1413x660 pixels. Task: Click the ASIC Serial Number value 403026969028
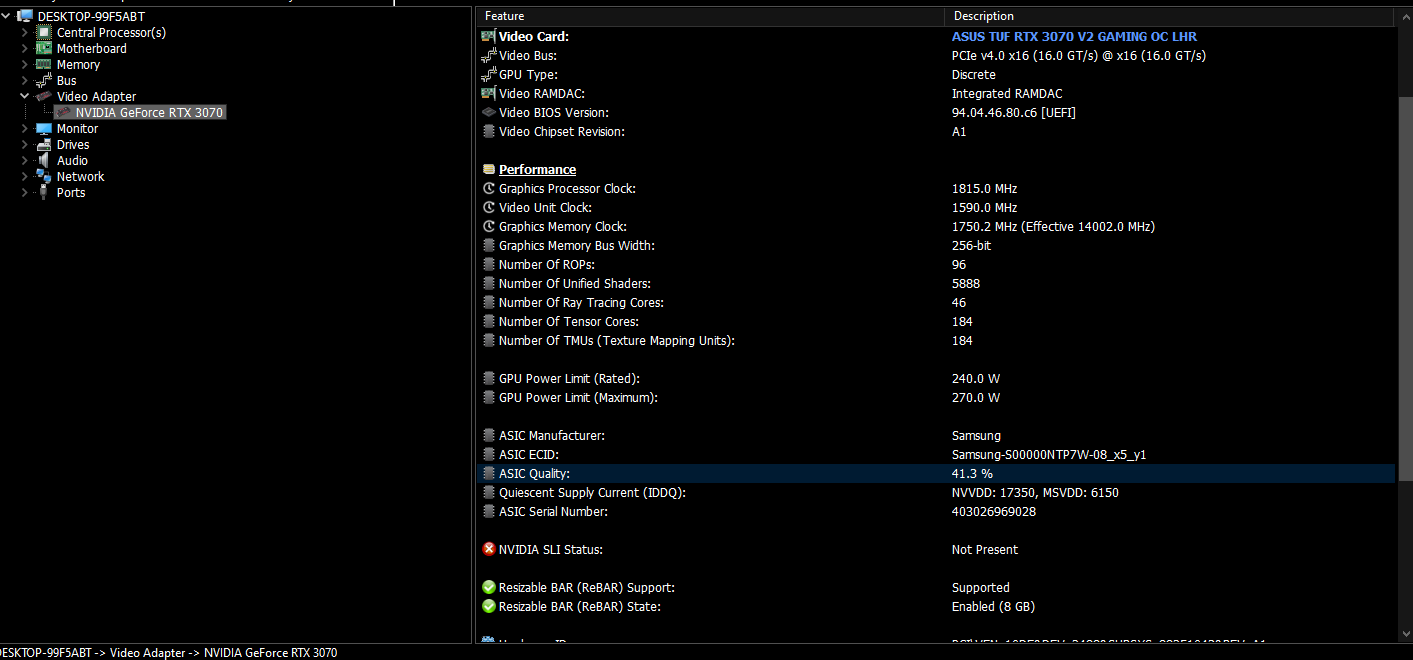pyautogui.click(x=994, y=511)
